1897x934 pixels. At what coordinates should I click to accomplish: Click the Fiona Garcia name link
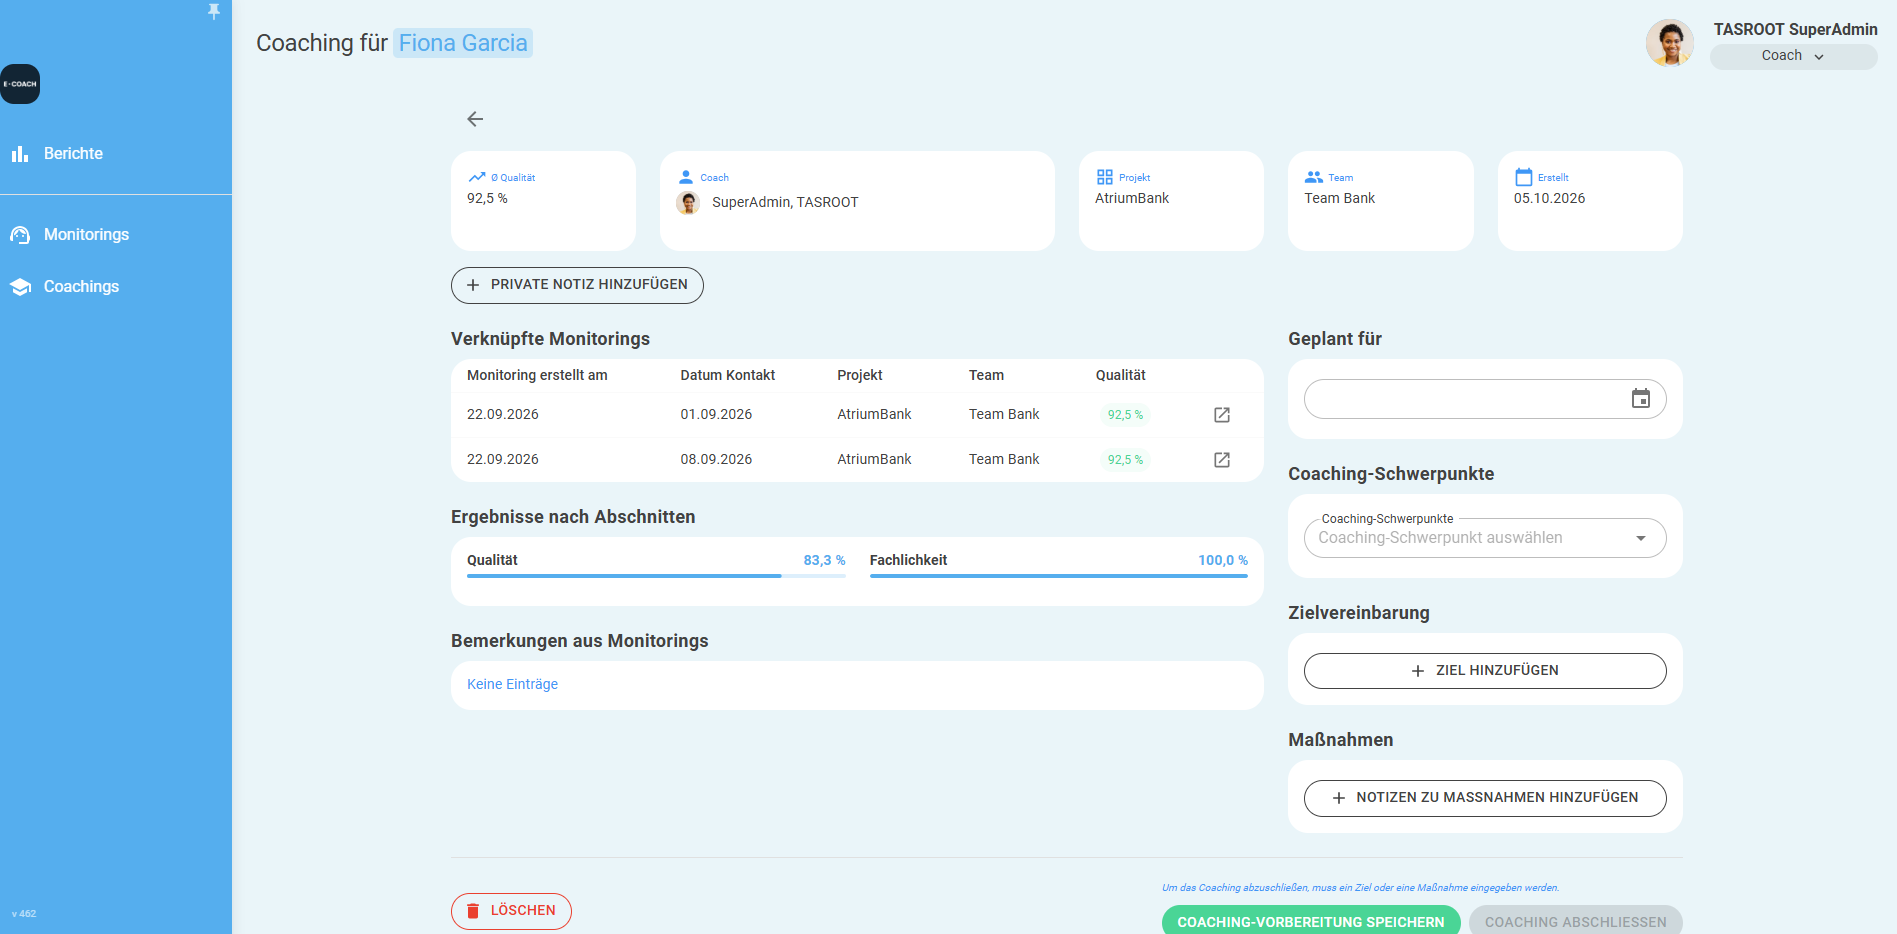tap(463, 43)
